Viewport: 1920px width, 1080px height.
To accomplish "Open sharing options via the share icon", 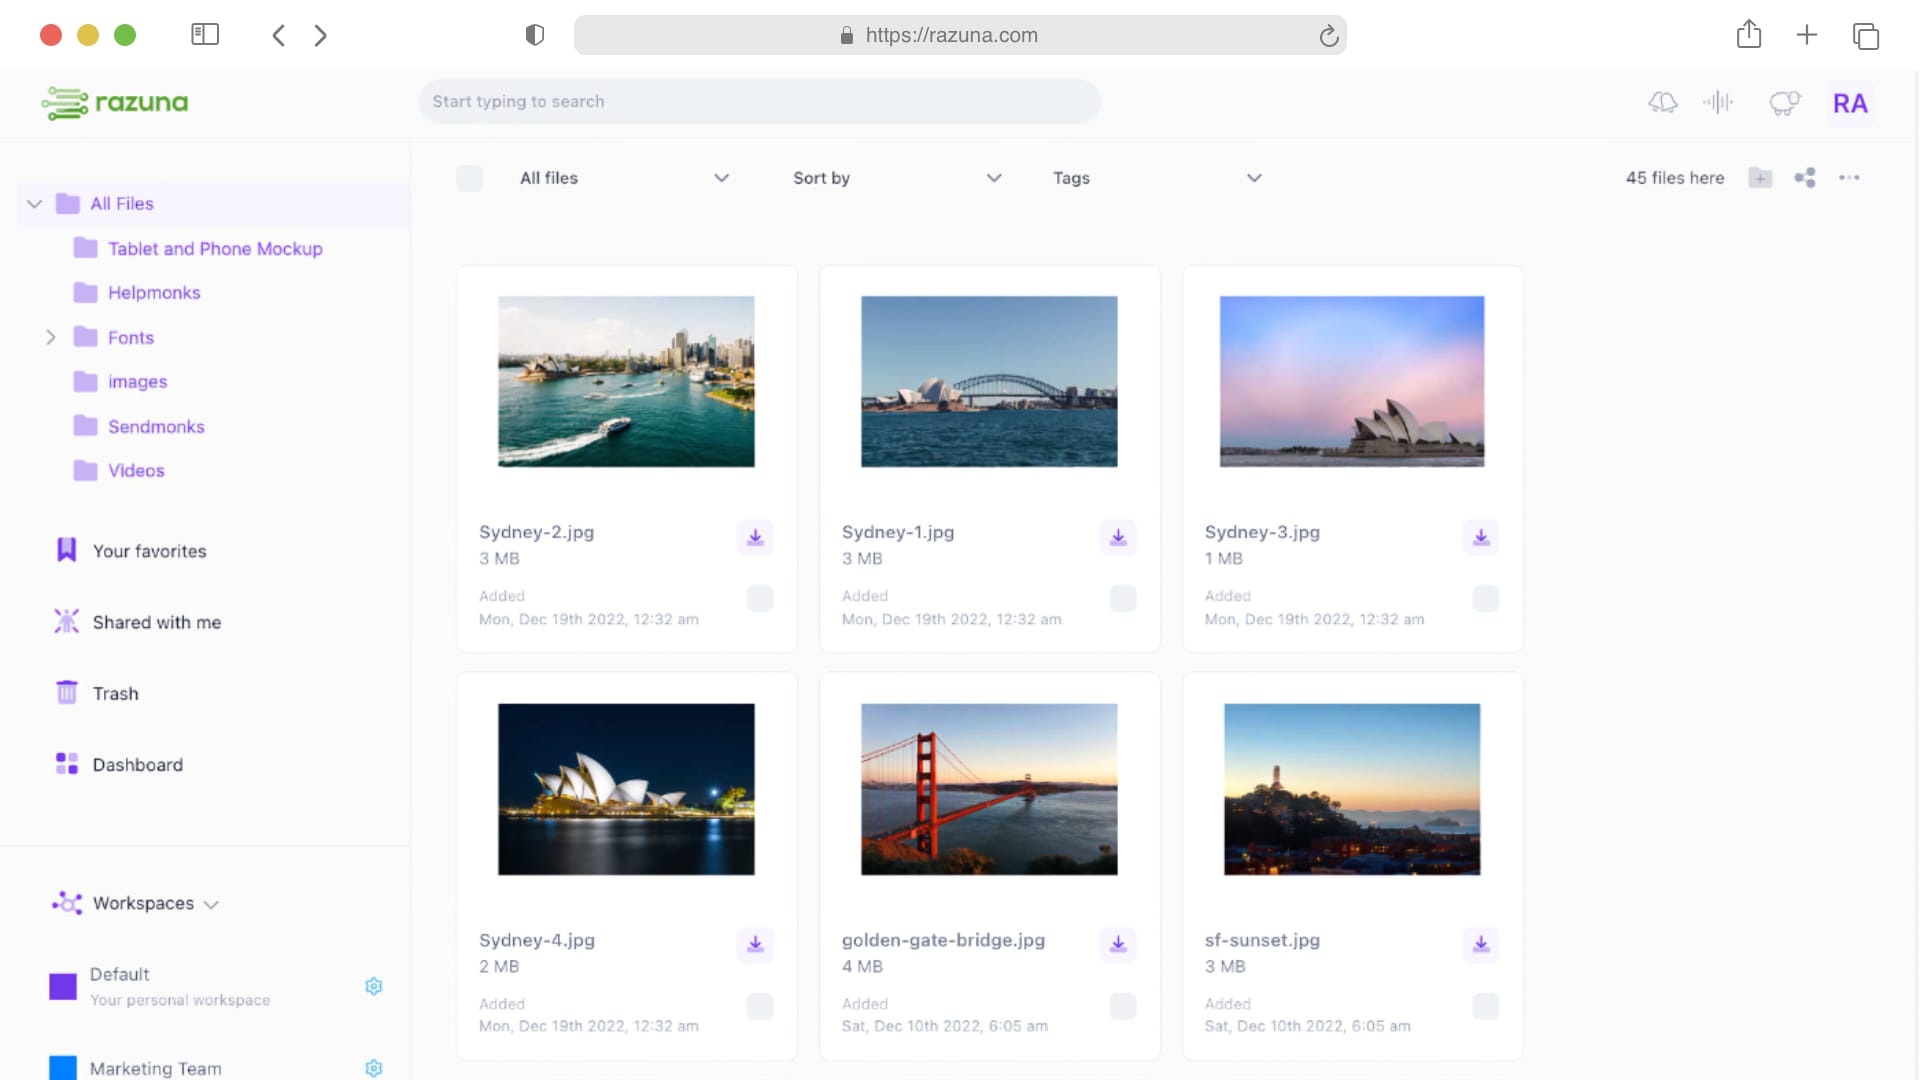I will pos(1805,178).
